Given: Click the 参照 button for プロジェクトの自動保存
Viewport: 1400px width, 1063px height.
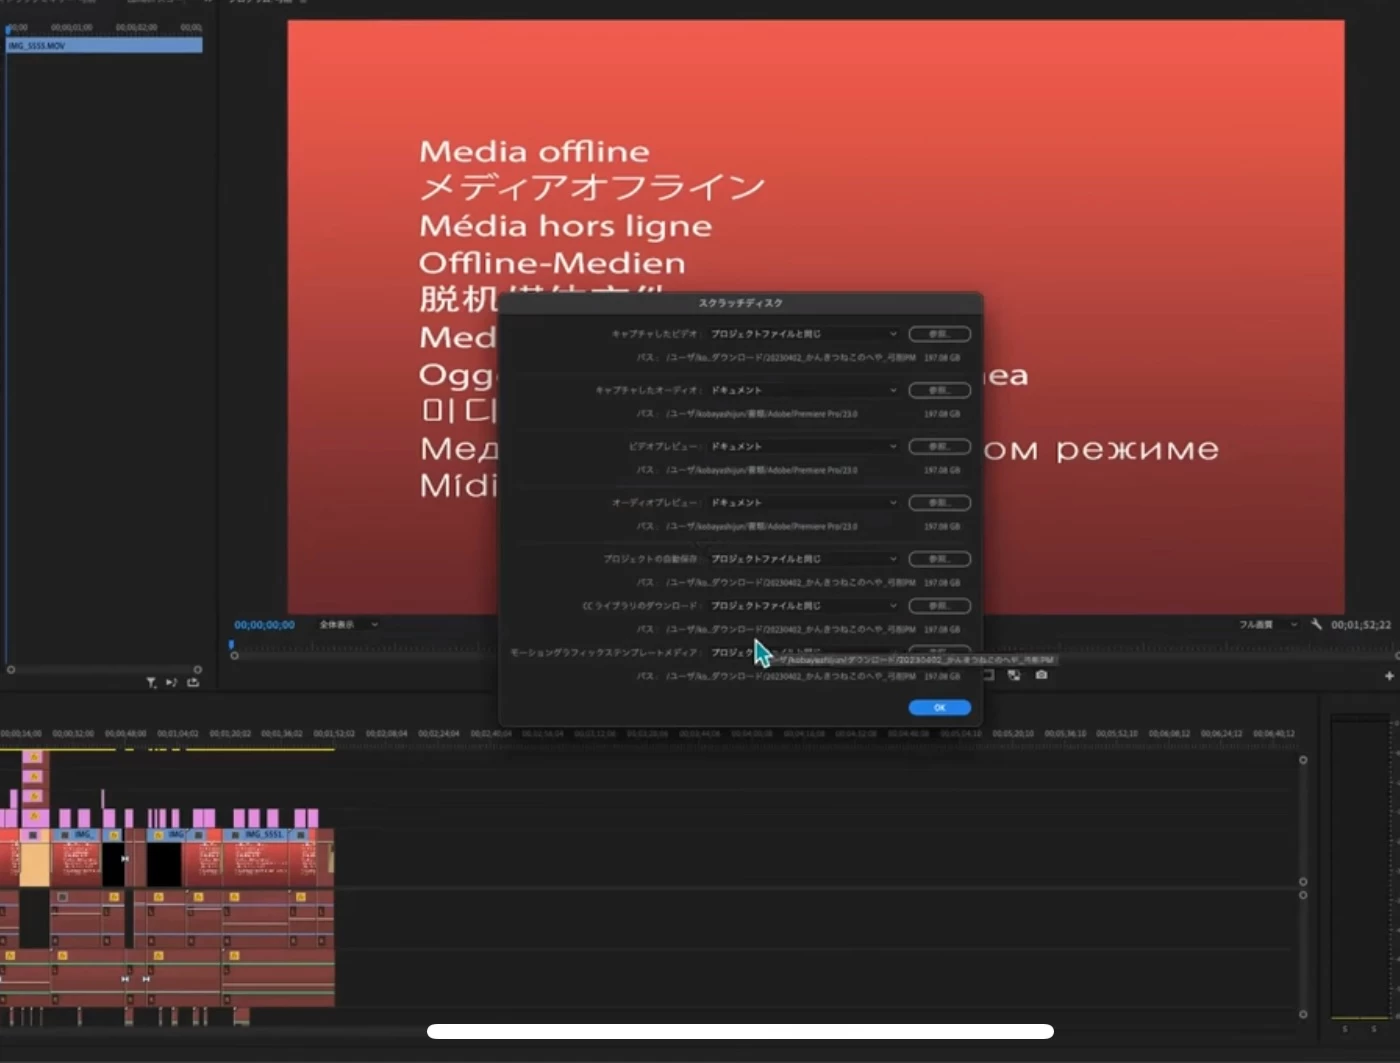Looking at the screenshot, I should 939,559.
